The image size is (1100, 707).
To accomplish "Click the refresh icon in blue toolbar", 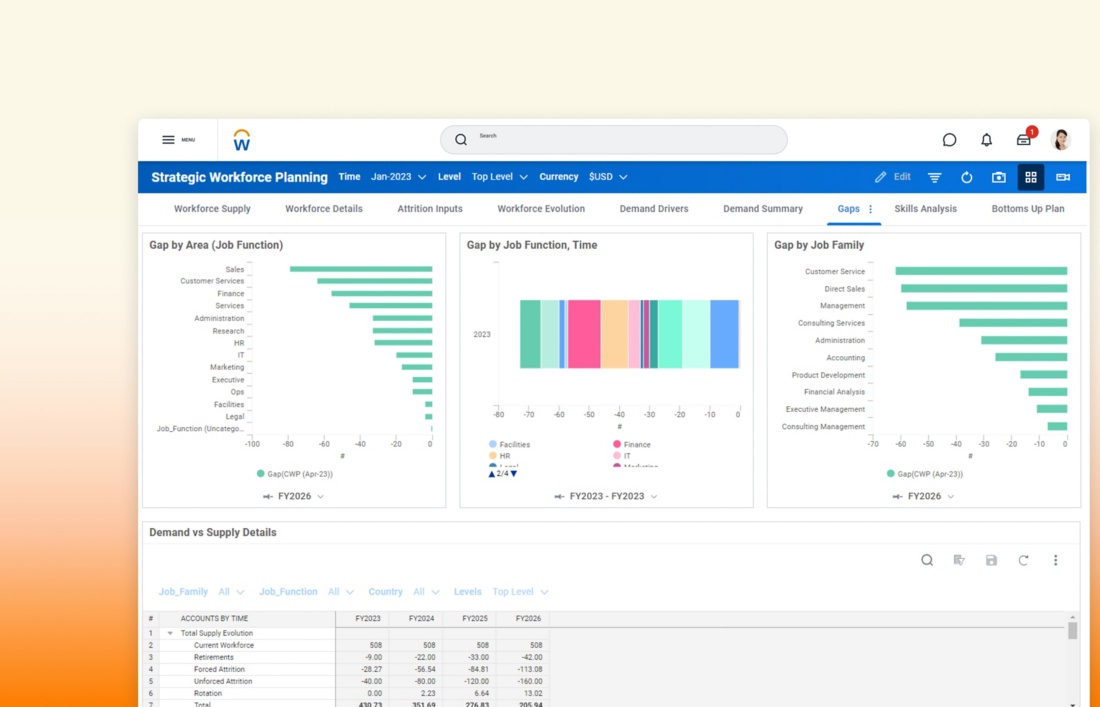I will tap(966, 177).
